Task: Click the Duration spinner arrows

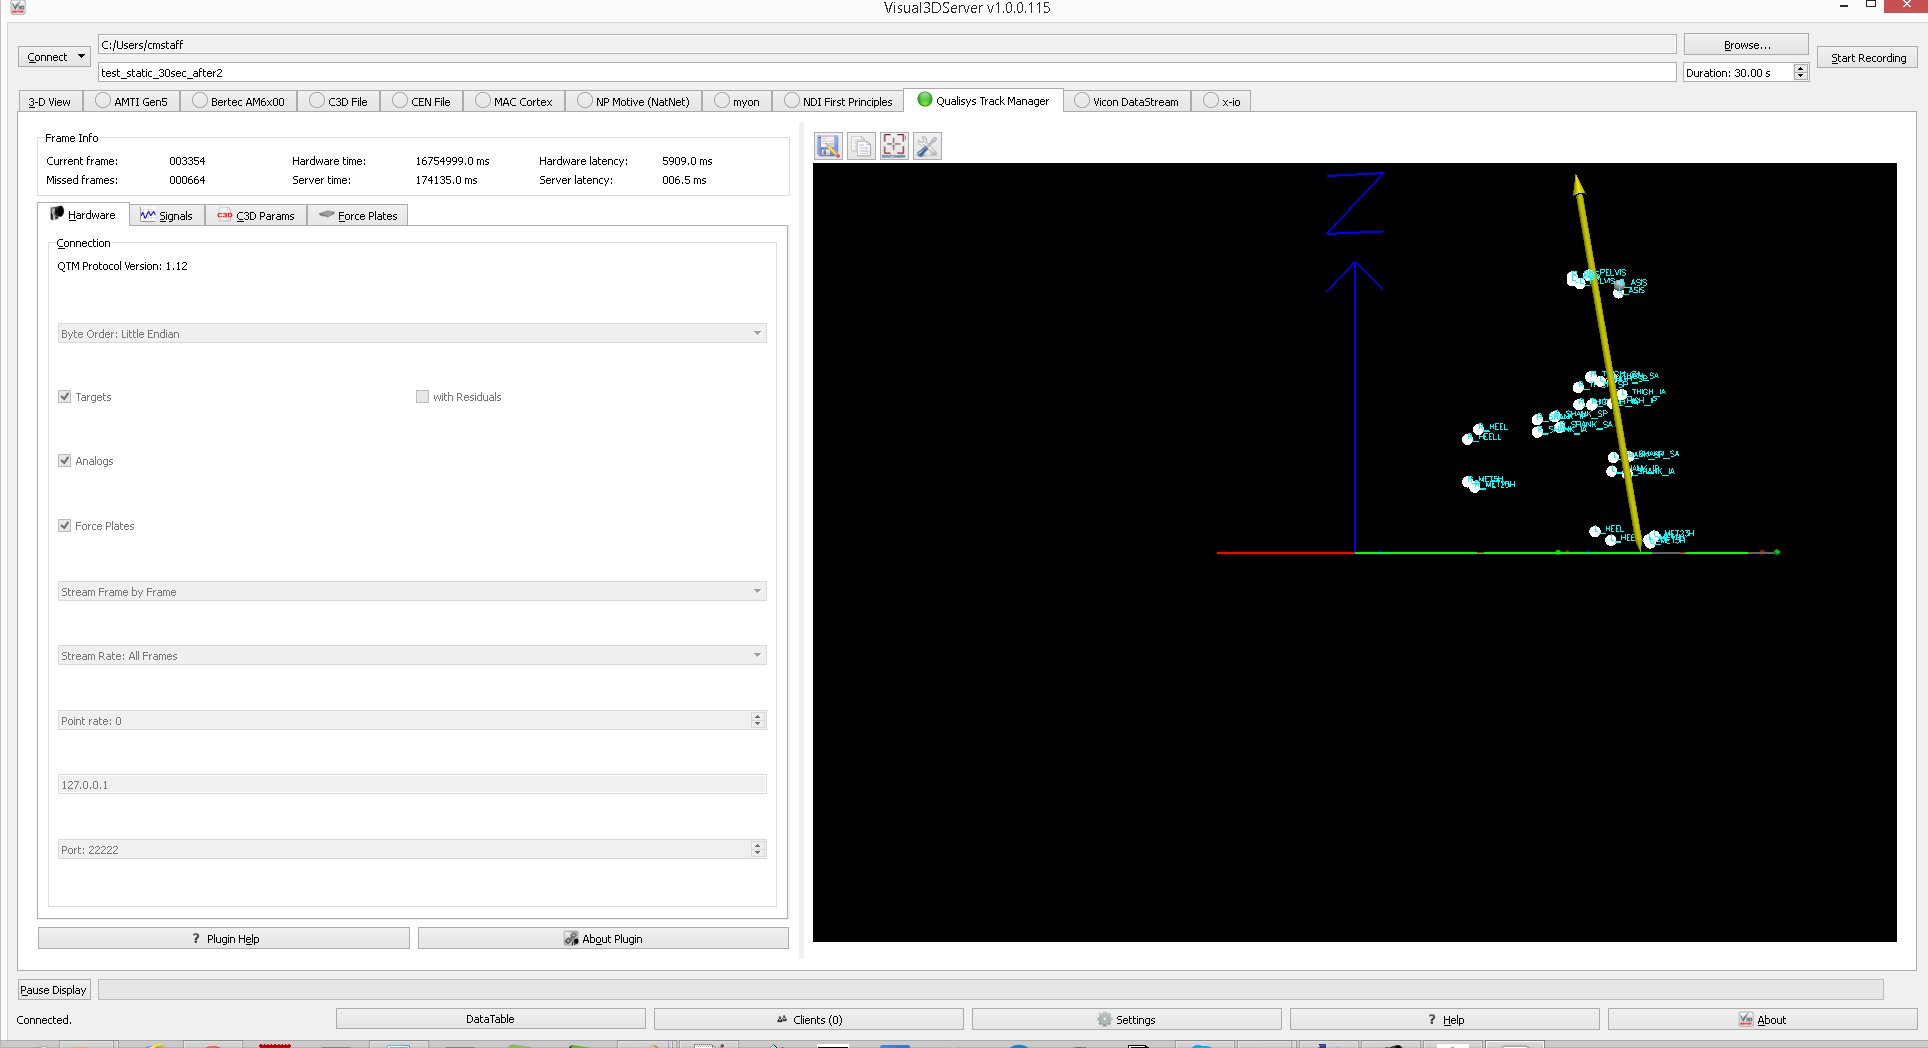Action: click(x=1800, y=72)
